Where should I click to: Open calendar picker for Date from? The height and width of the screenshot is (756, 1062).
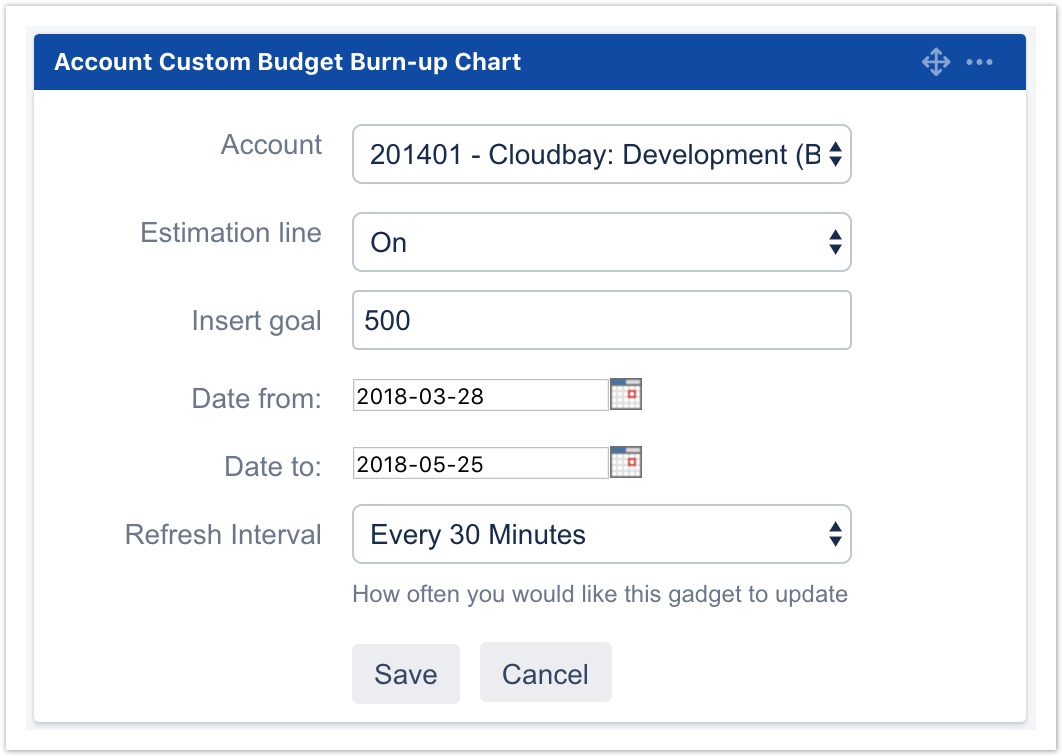626,395
